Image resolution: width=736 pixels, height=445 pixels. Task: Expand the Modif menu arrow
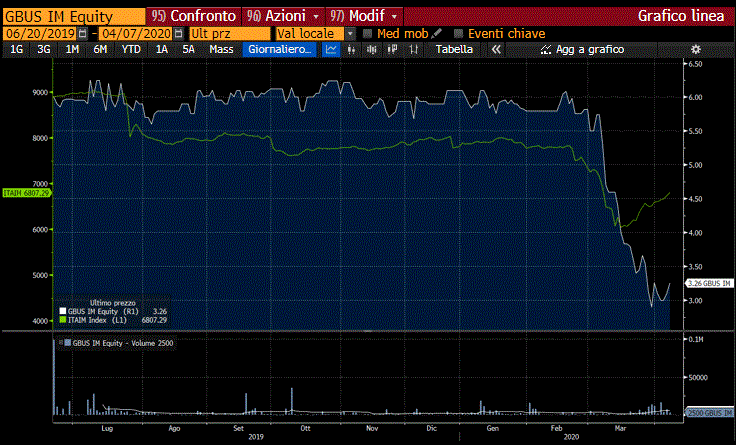(394, 16)
